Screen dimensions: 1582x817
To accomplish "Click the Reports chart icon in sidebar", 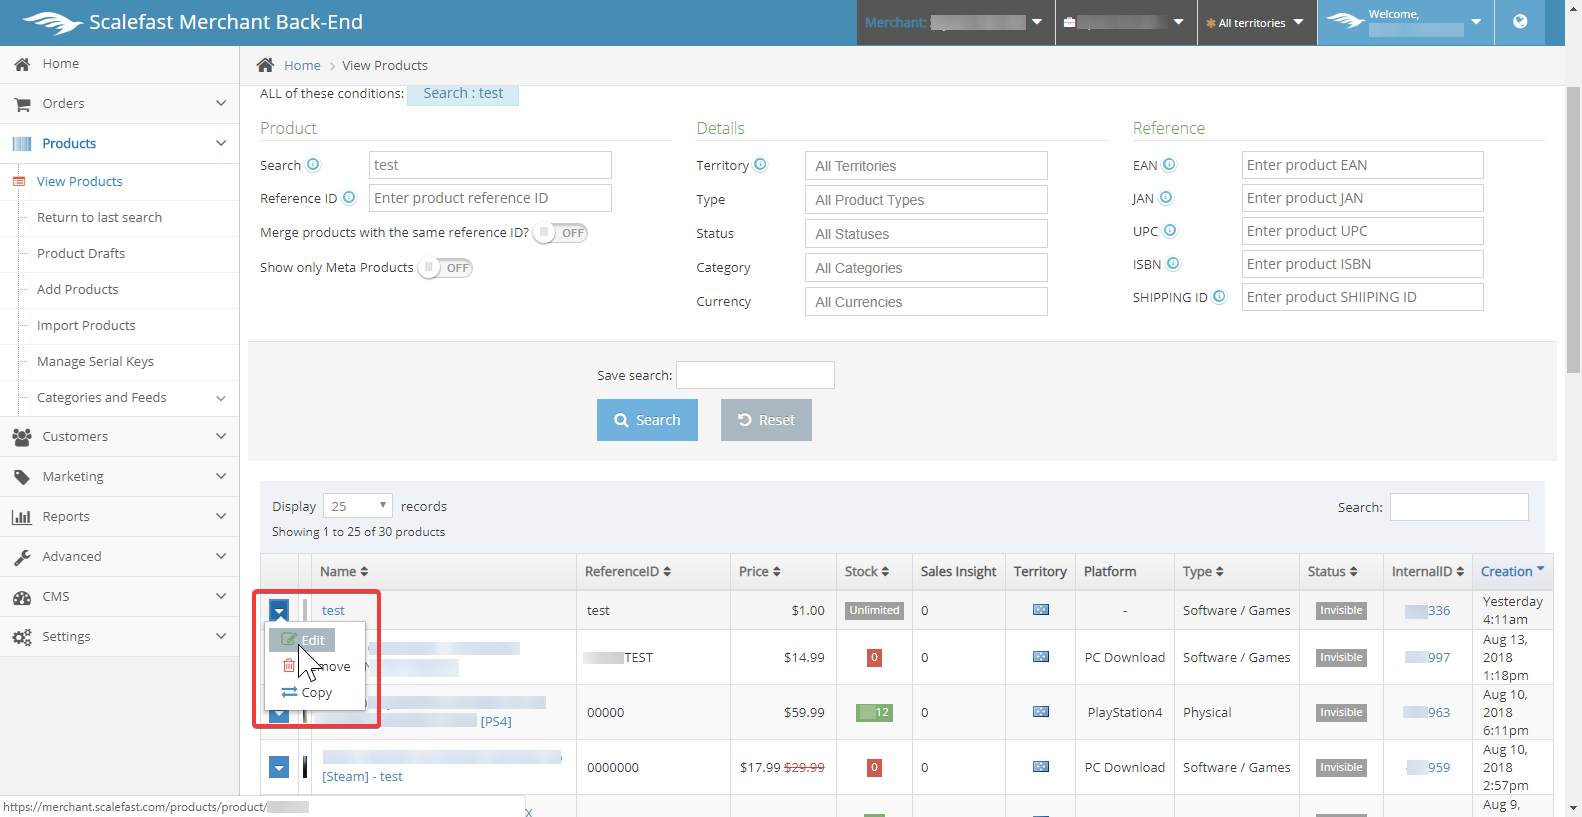I will point(22,517).
